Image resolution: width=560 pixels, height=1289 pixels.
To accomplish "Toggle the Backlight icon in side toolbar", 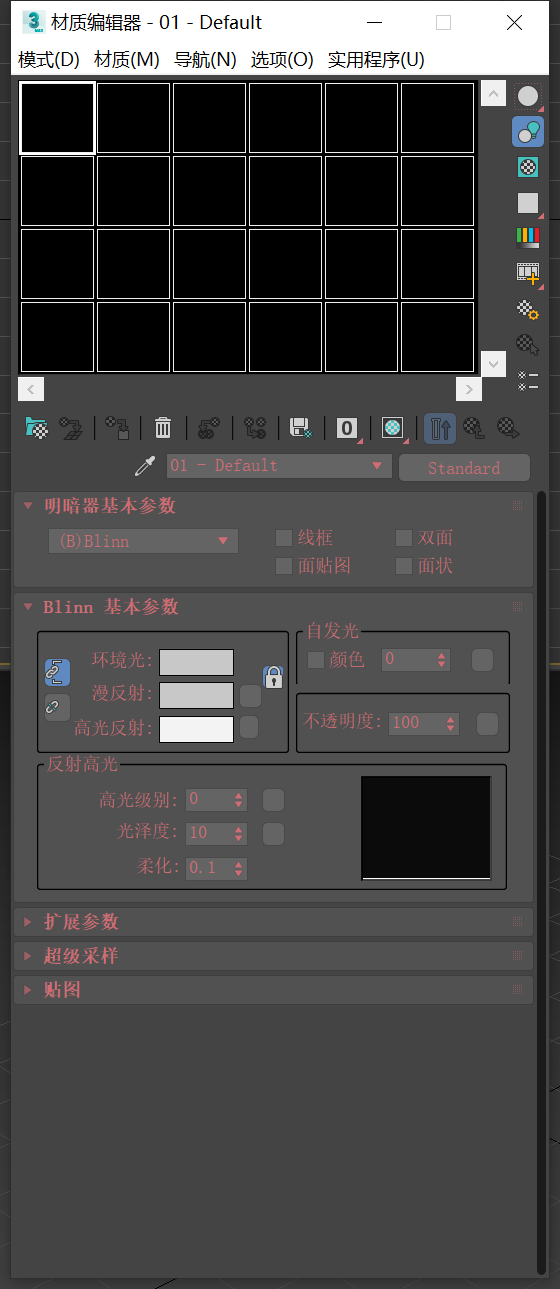I will coord(528,131).
